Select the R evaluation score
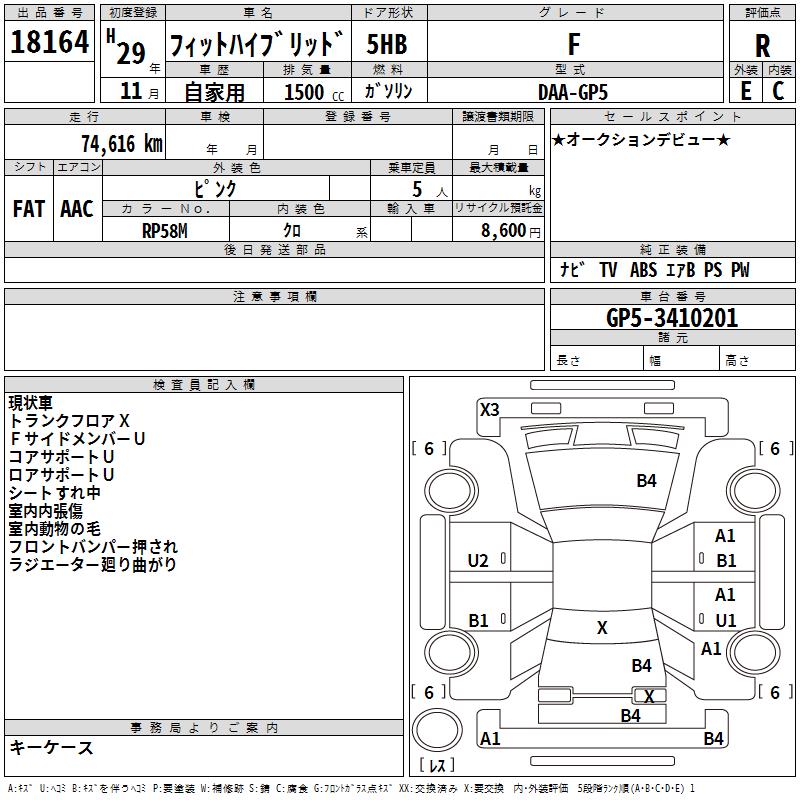This screenshot has height=800, width=800. pyautogui.click(x=762, y=45)
